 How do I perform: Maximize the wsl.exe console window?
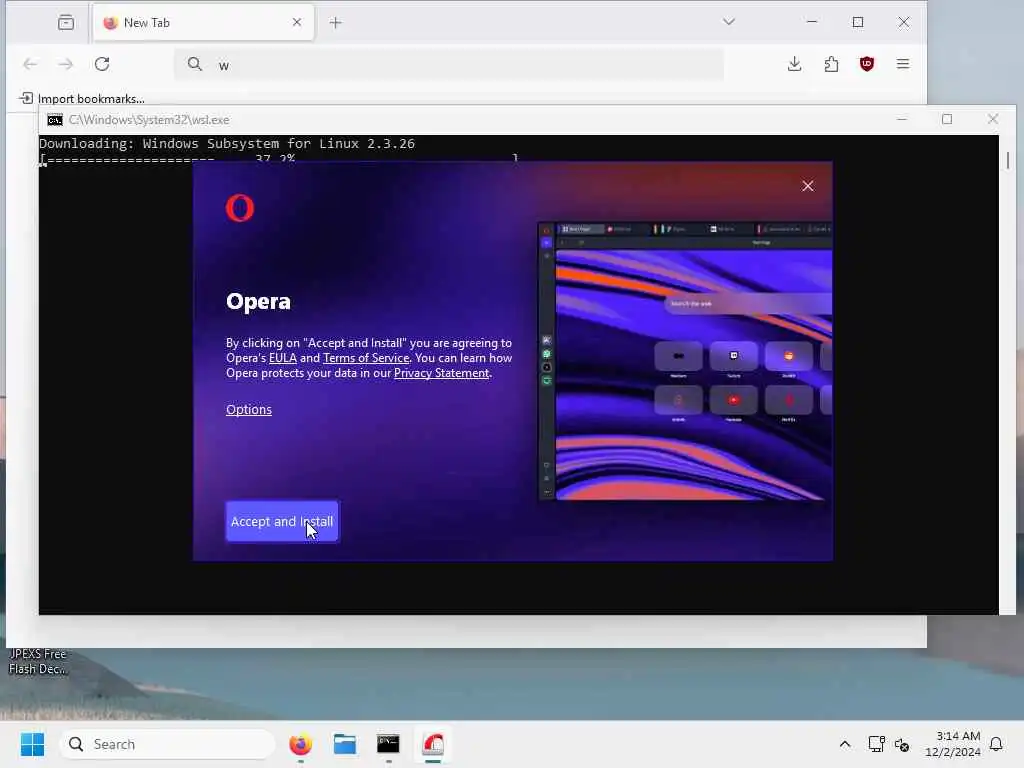pos(947,120)
